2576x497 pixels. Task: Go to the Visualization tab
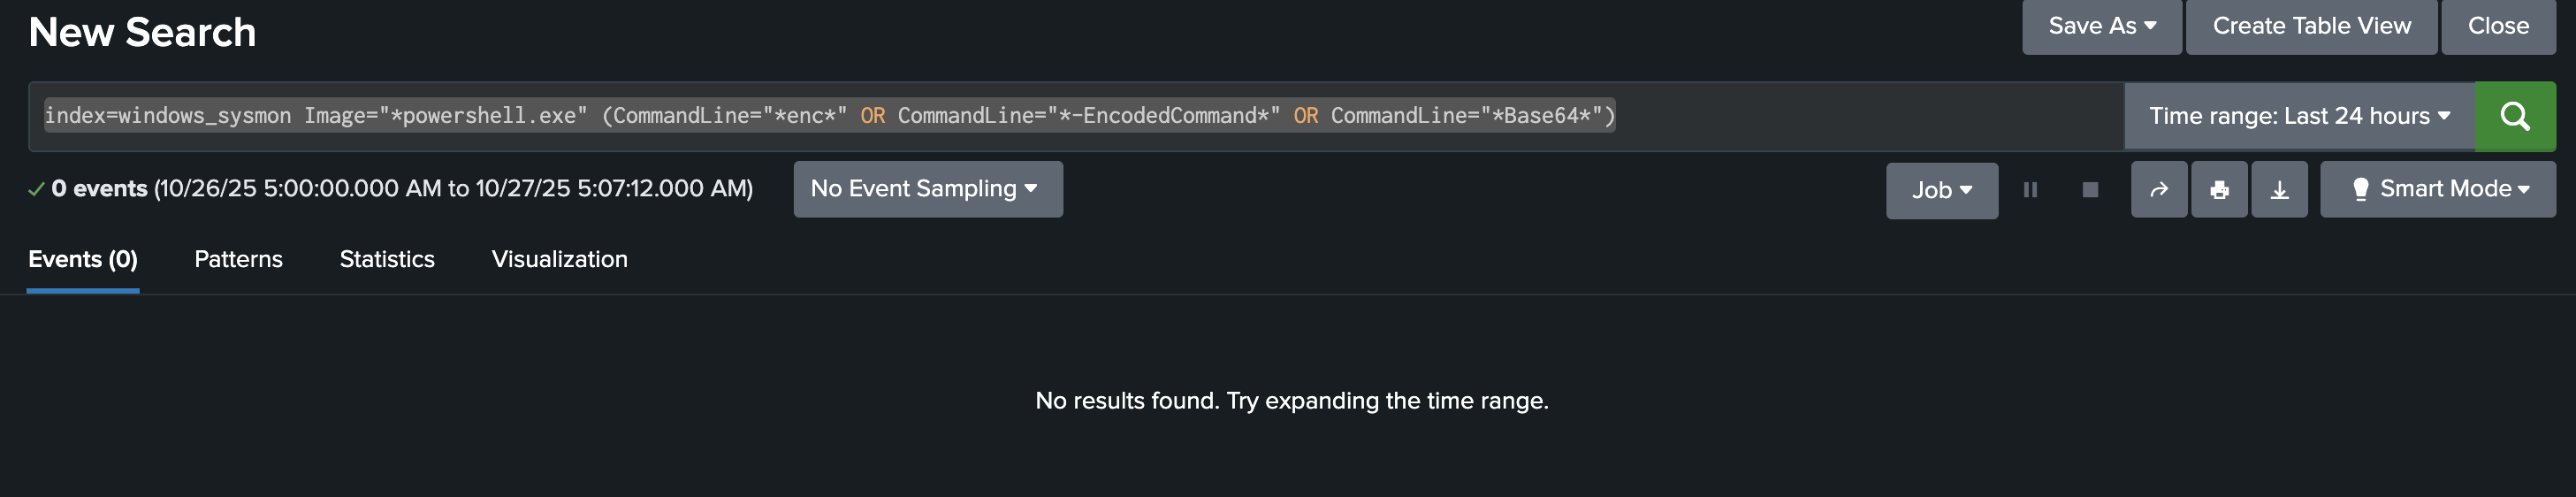559,259
